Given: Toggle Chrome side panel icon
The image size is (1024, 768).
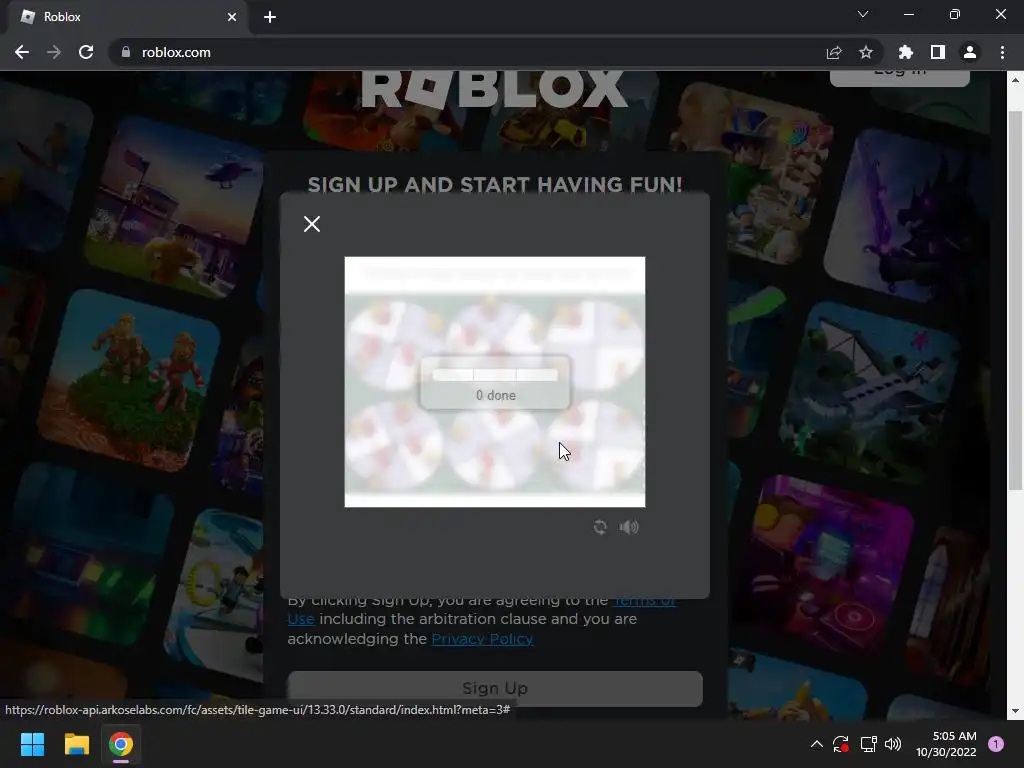Looking at the screenshot, I should click(x=938, y=52).
